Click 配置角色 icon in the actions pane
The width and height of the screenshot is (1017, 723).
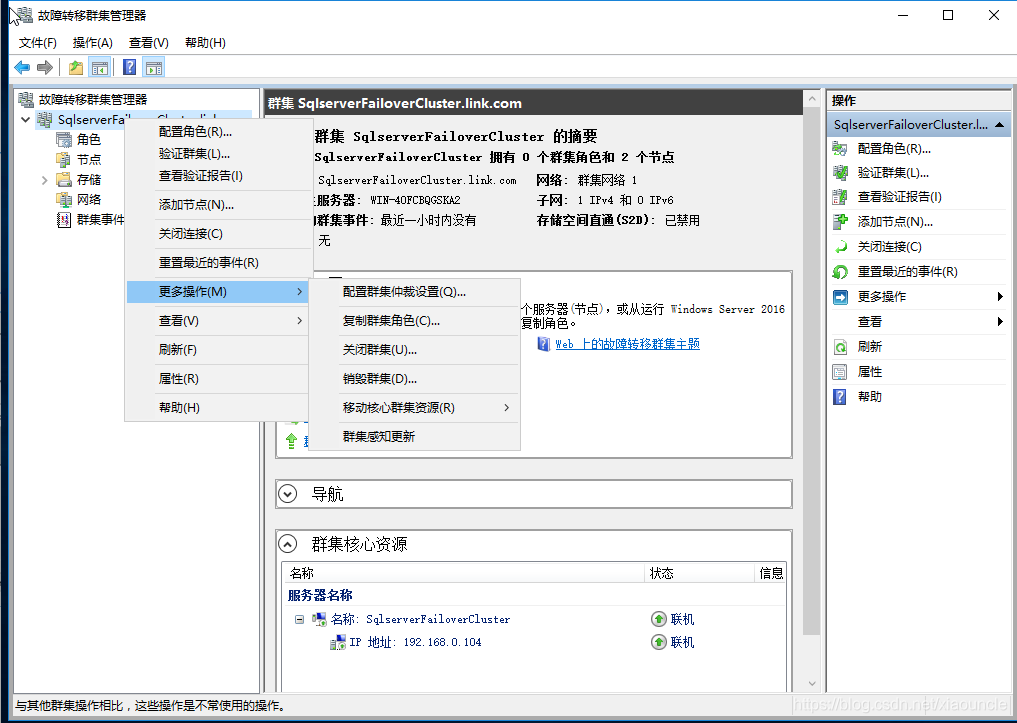[x=841, y=148]
